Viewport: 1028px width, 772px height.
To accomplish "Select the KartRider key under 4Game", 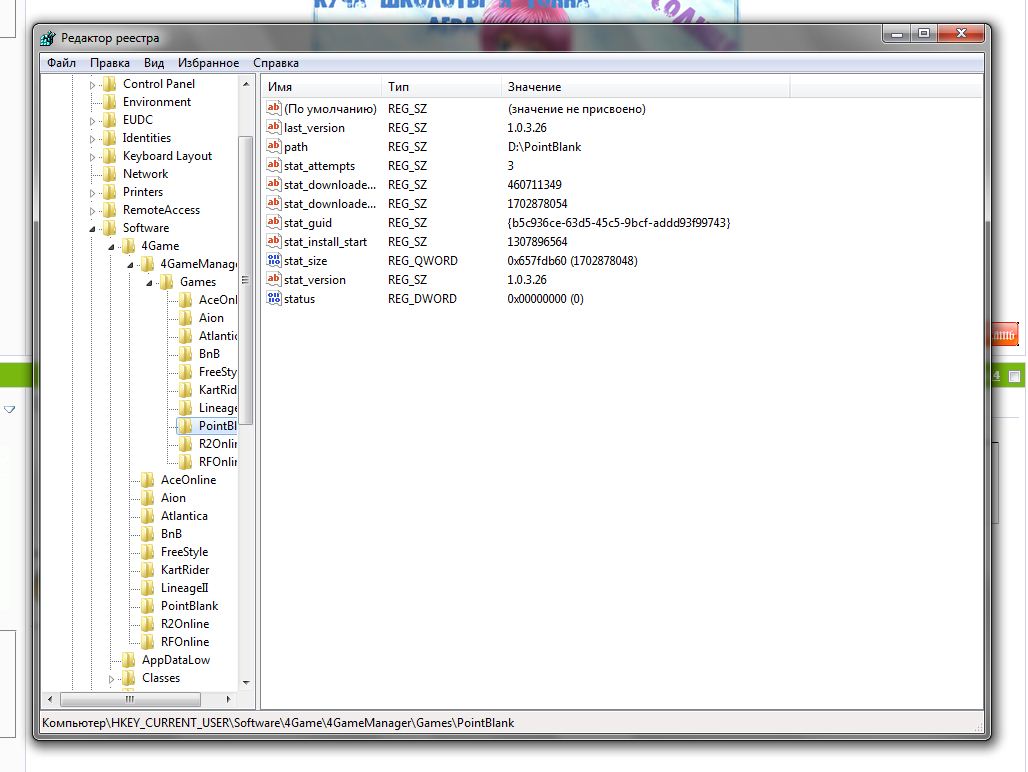I will [x=184, y=570].
